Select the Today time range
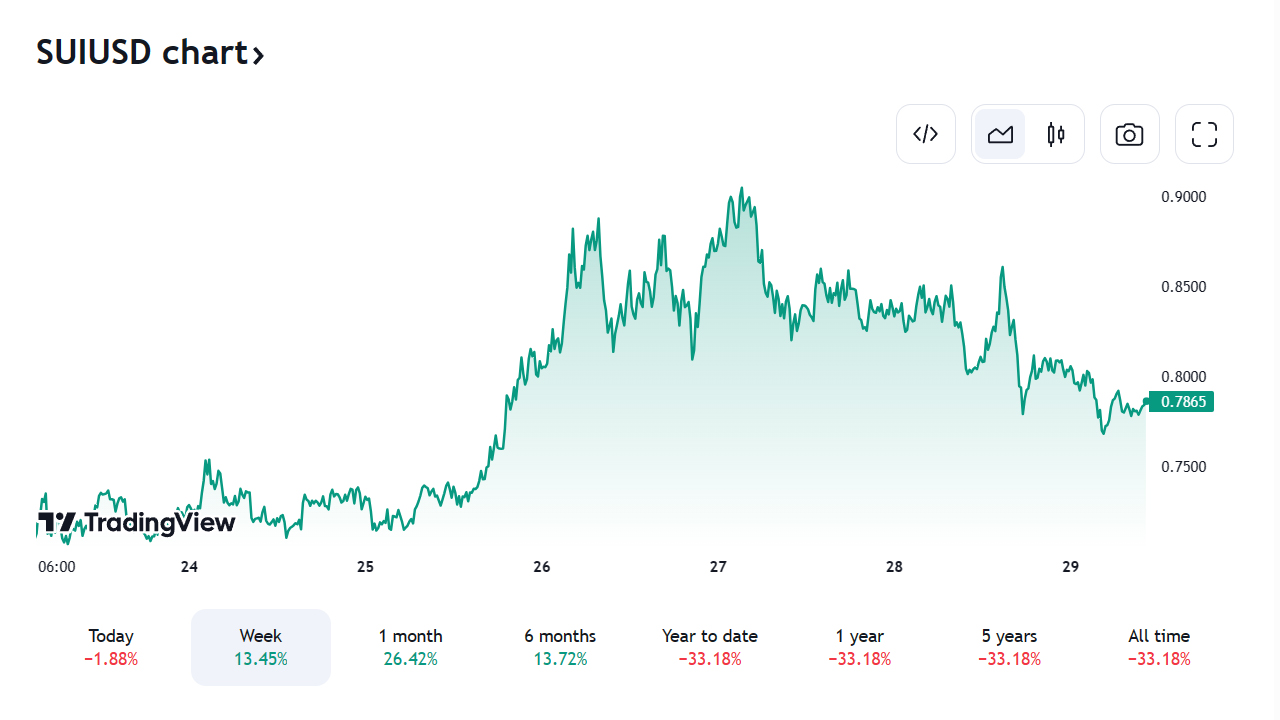The width and height of the screenshot is (1280, 720). 111,647
